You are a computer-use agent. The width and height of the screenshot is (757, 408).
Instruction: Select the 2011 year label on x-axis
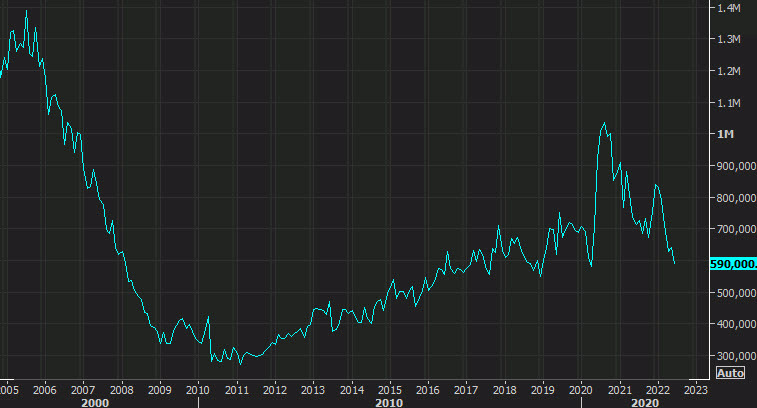click(x=237, y=389)
